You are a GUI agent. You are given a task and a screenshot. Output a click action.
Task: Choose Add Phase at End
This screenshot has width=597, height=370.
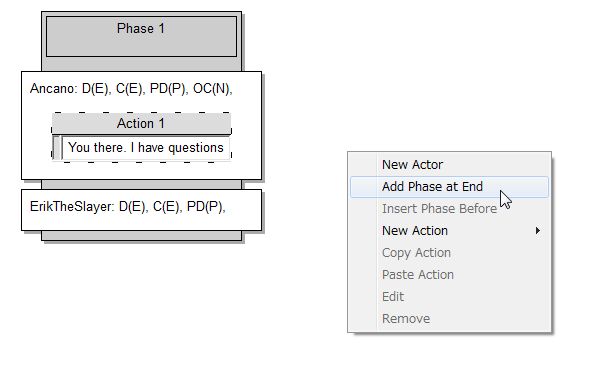[x=449, y=187]
